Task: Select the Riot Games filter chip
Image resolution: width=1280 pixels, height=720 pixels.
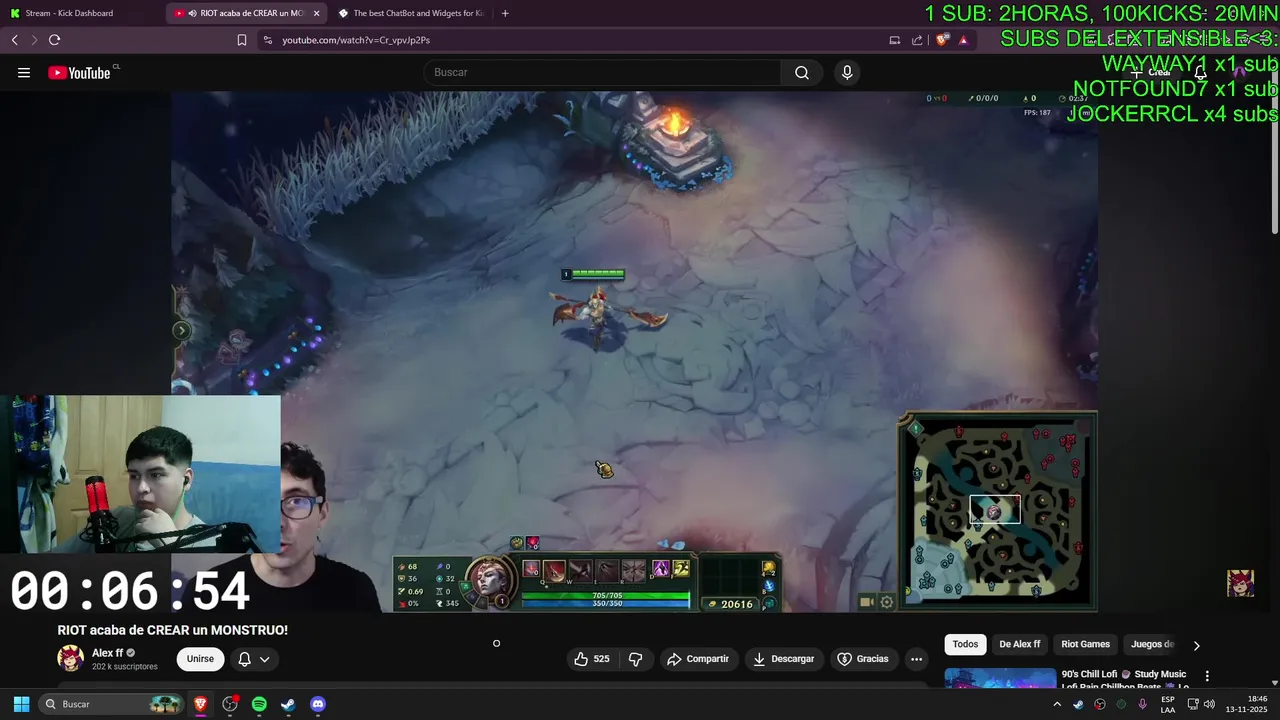Action: pos(1085,644)
